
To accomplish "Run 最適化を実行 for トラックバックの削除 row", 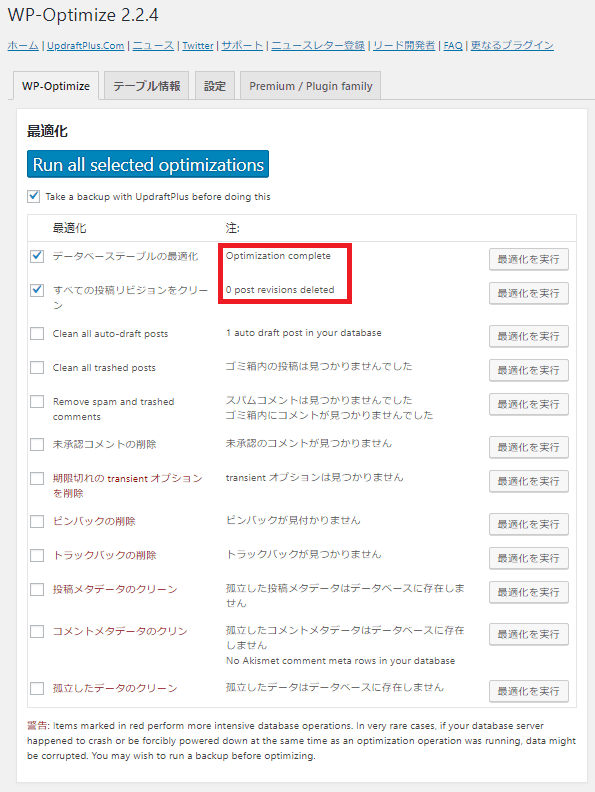I will click(x=528, y=558).
